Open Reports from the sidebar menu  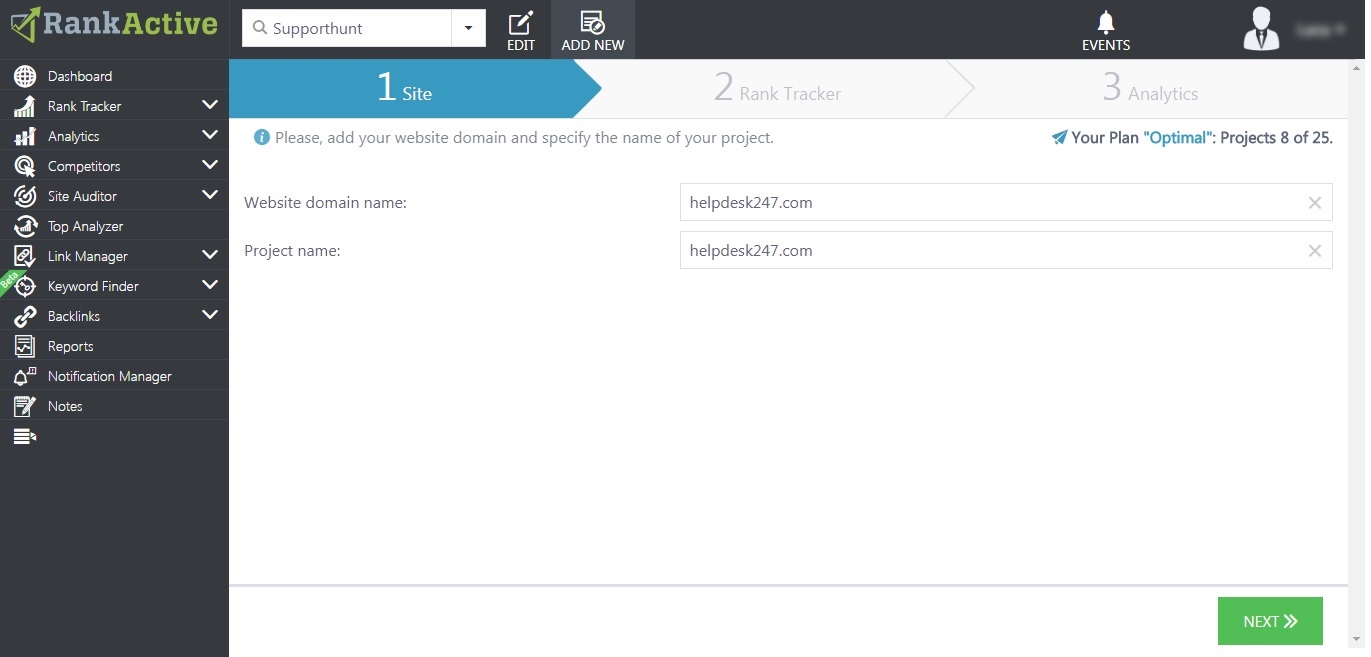[x=71, y=346]
